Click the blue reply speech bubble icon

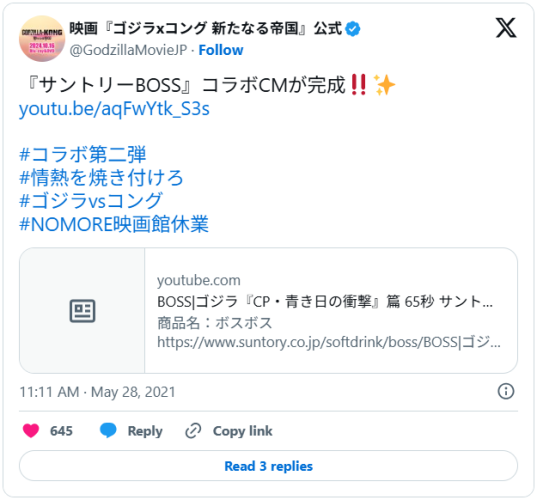tap(108, 430)
